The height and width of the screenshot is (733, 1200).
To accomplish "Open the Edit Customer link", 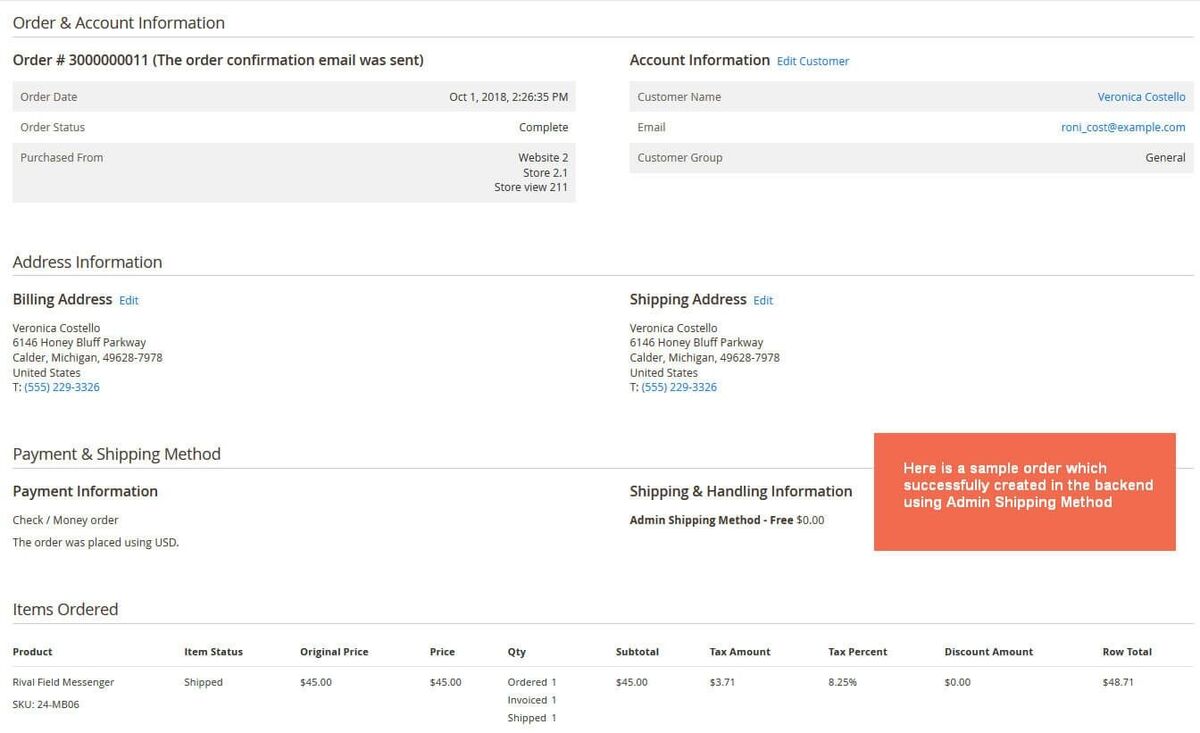I will pyautogui.click(x=813, y=61).
